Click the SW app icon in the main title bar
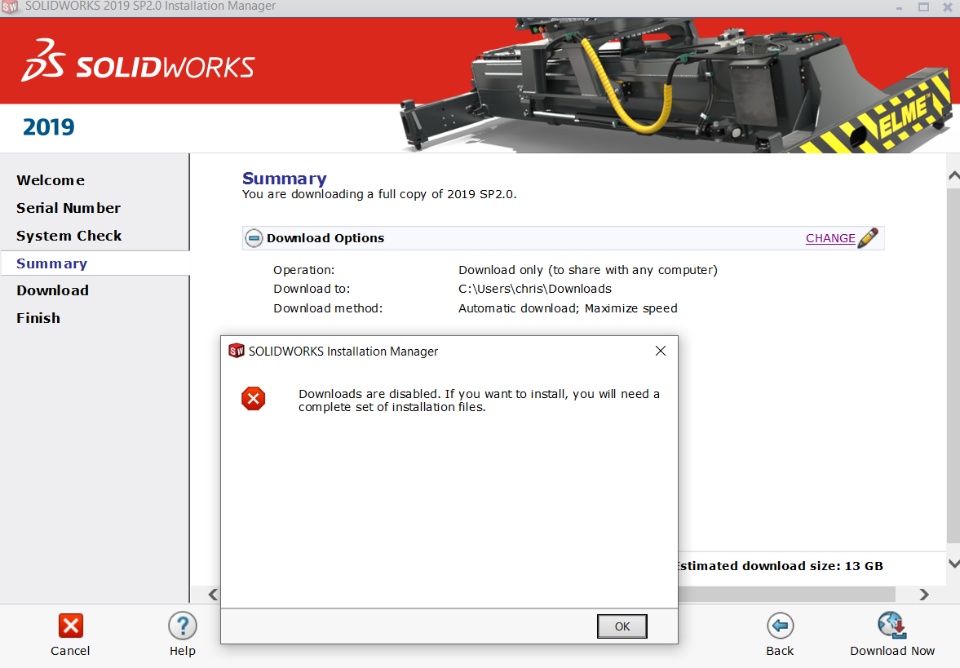The width and height of the screenshot is (960, 668). point(10,7)
